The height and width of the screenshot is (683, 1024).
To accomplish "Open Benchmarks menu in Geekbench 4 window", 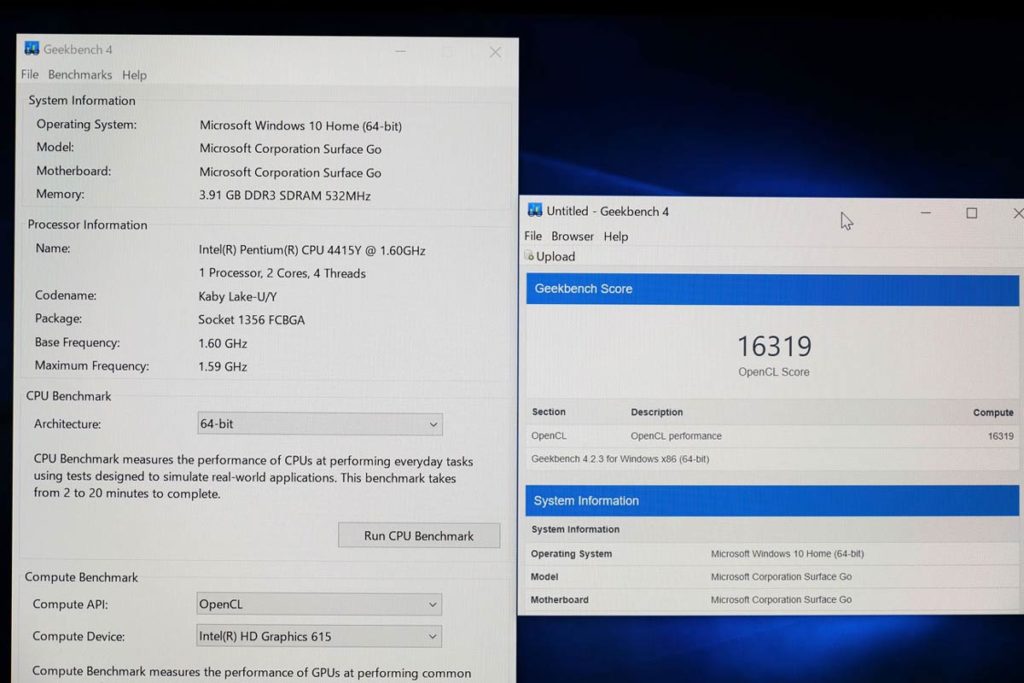I will pos(80,74).
